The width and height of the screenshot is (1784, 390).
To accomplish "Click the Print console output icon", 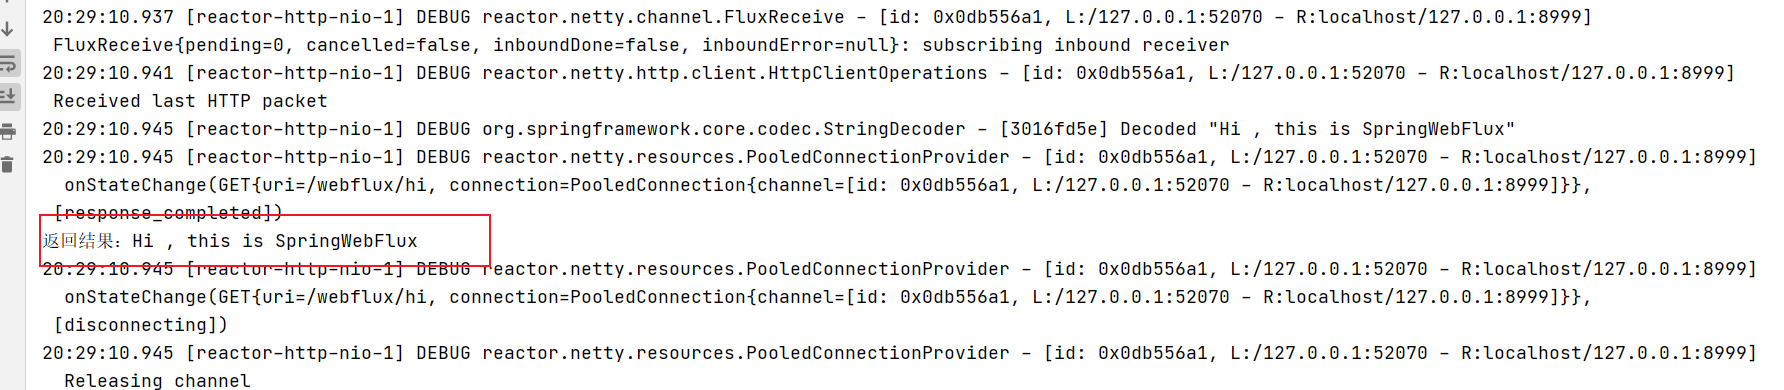I will click(x=8, y=131).
